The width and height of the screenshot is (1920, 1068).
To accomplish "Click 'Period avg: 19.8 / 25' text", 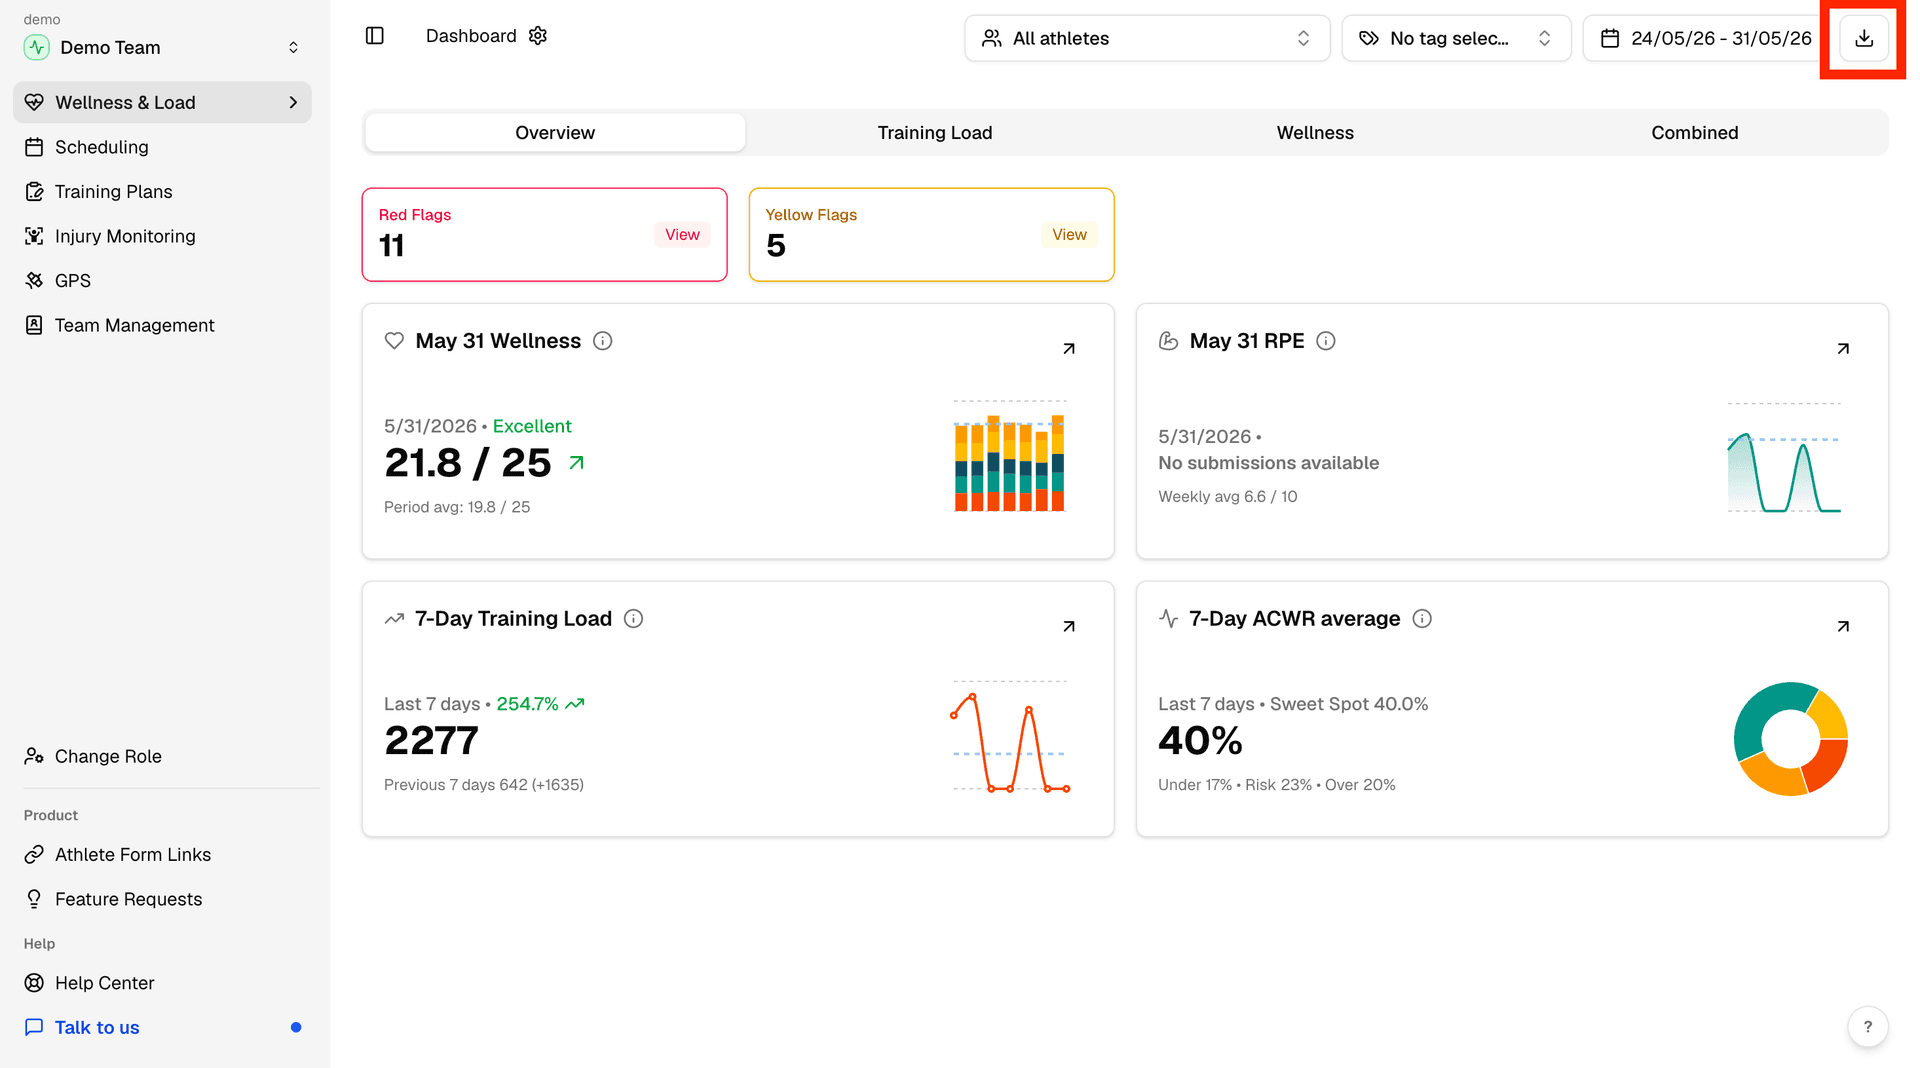I will click(x=457, y=507).
